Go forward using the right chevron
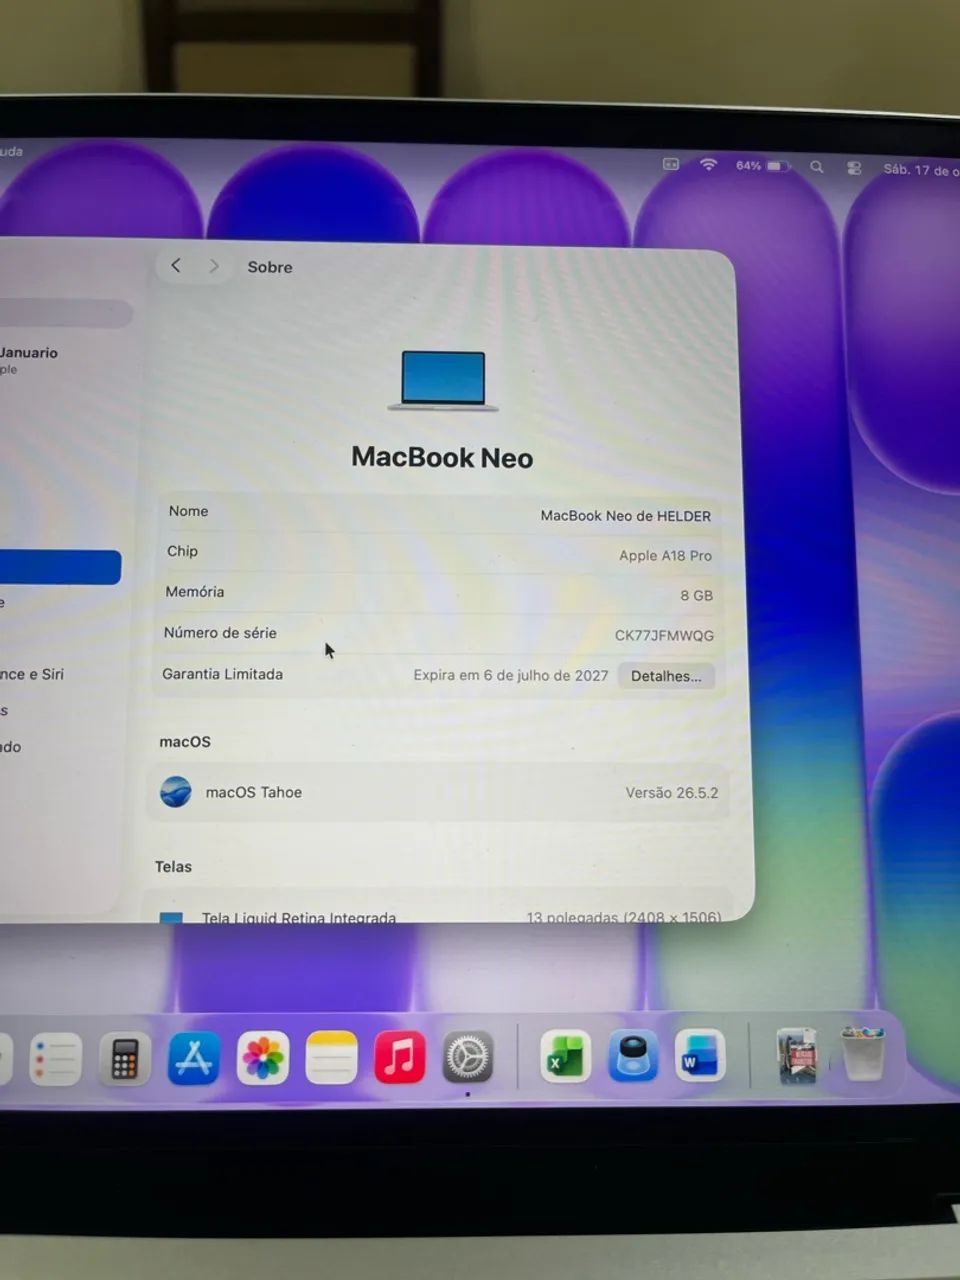Screen dimensions: 960x1280 213,266
